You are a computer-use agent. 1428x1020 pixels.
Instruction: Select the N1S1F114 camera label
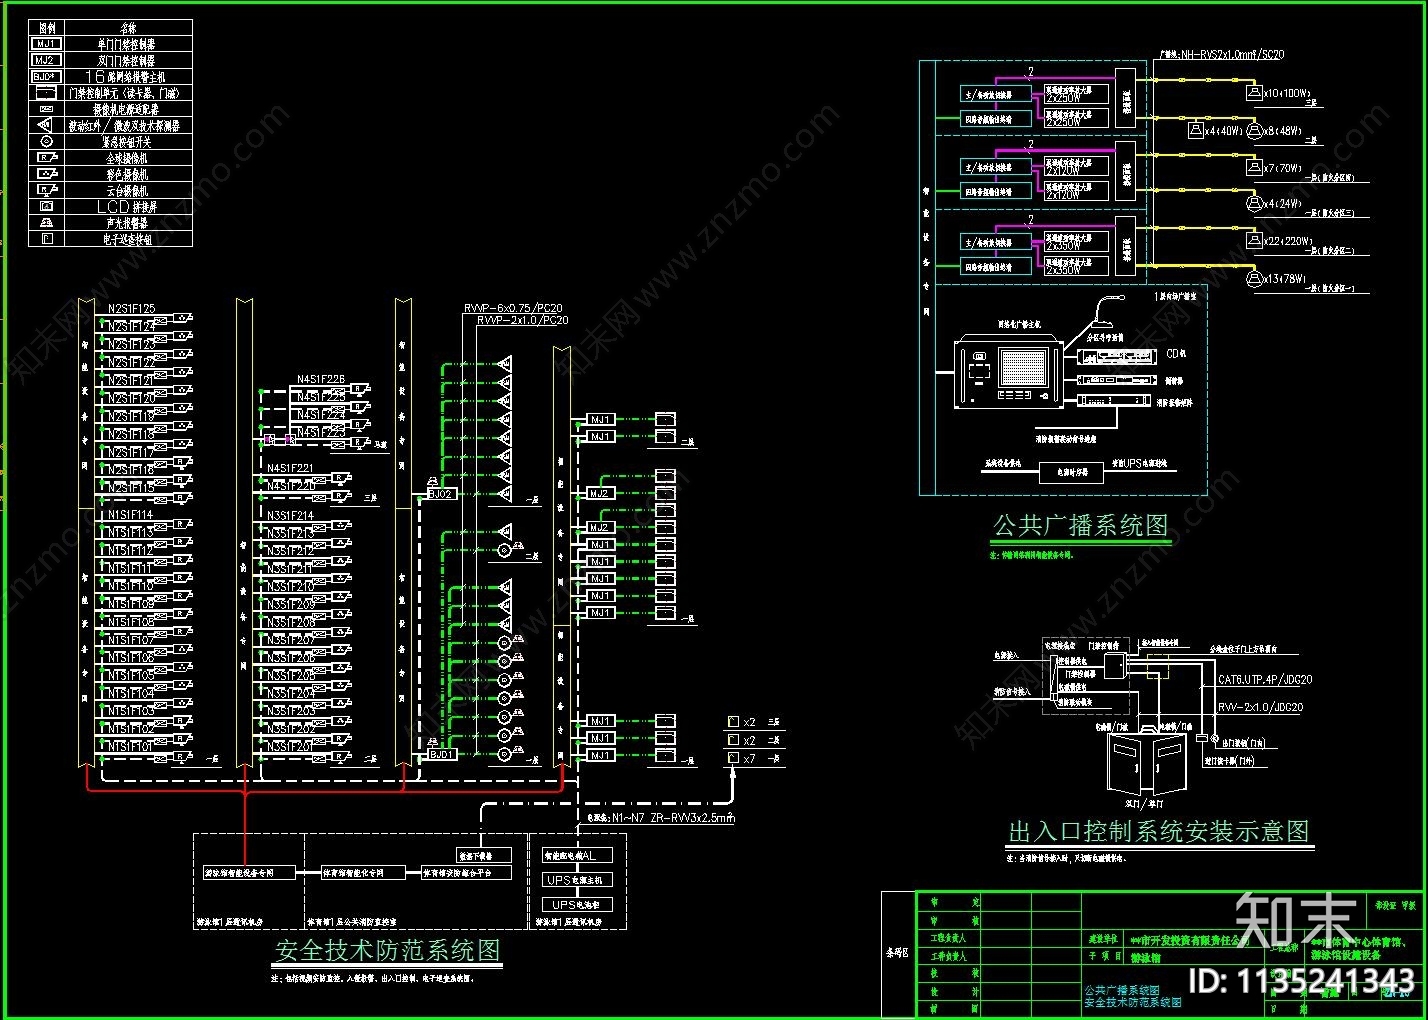(x=131, y=515)
